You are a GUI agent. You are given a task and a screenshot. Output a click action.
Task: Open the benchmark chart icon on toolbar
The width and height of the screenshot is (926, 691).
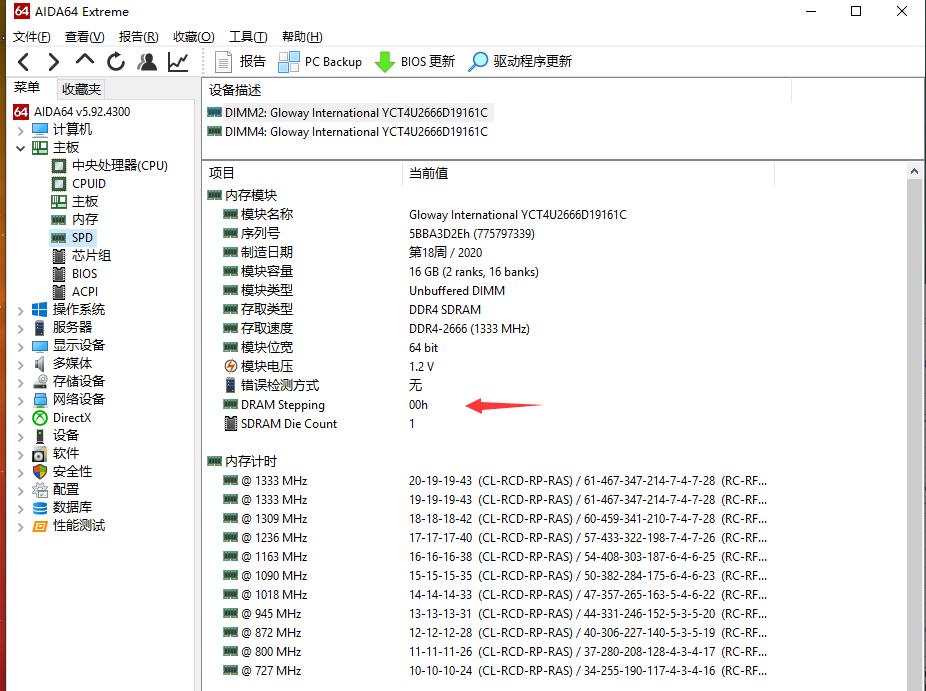(178, 61)
